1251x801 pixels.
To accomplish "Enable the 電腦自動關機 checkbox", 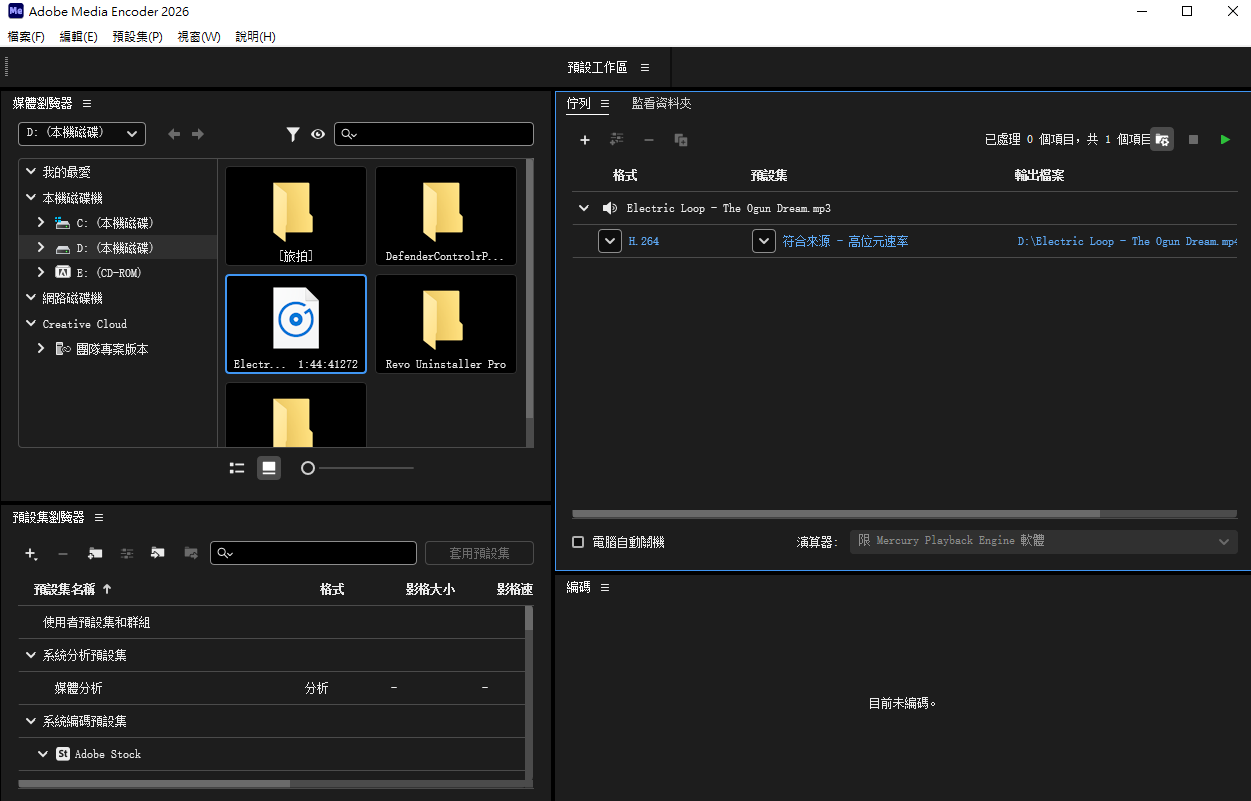I will click(578, 542).
